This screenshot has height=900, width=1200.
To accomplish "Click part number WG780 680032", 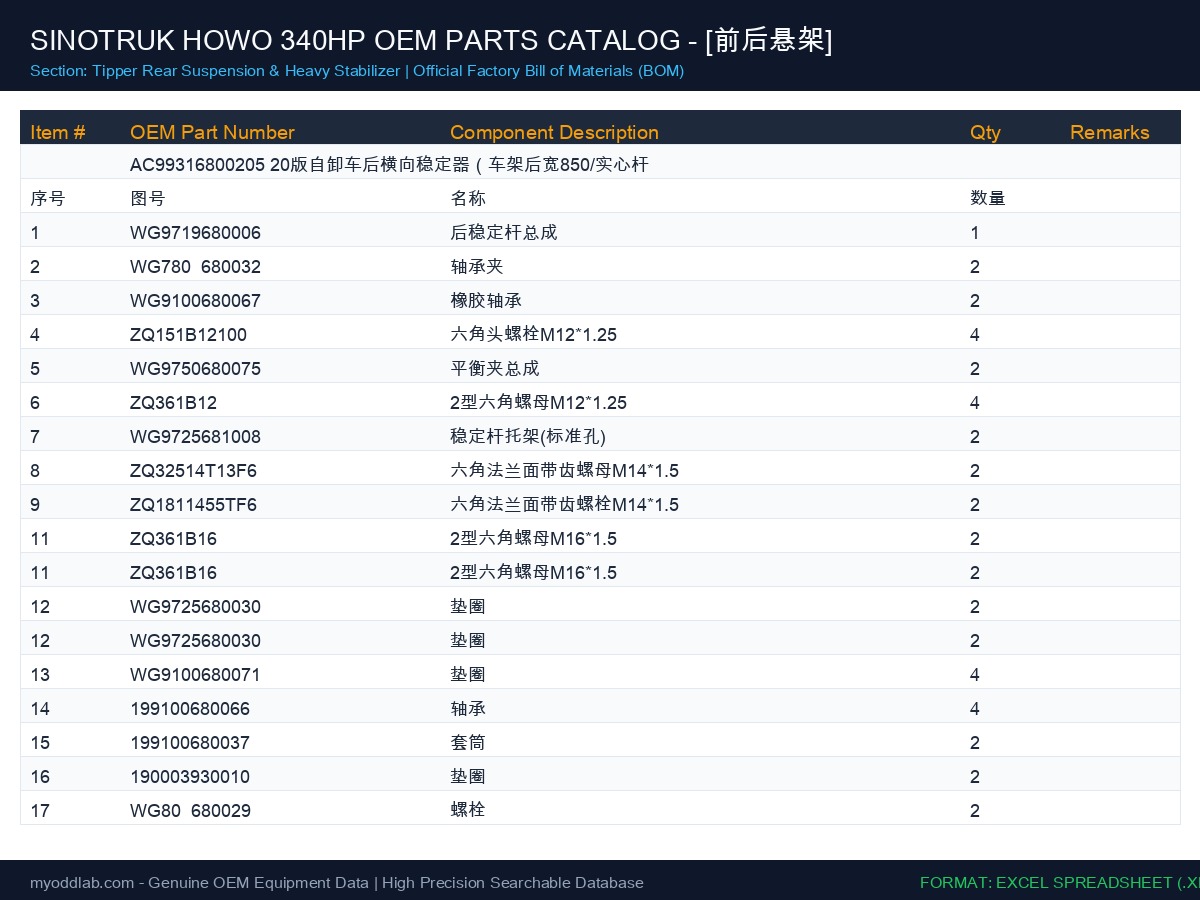I will pyautogui.click(x=195, y=267).
